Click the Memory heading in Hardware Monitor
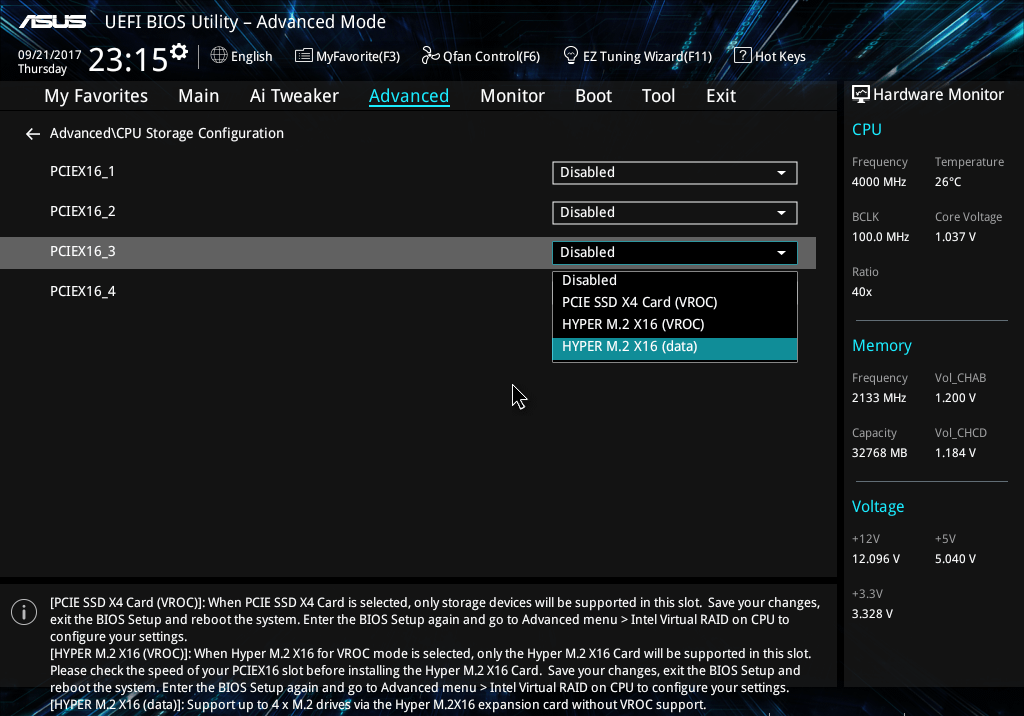 tap(882, 346)
